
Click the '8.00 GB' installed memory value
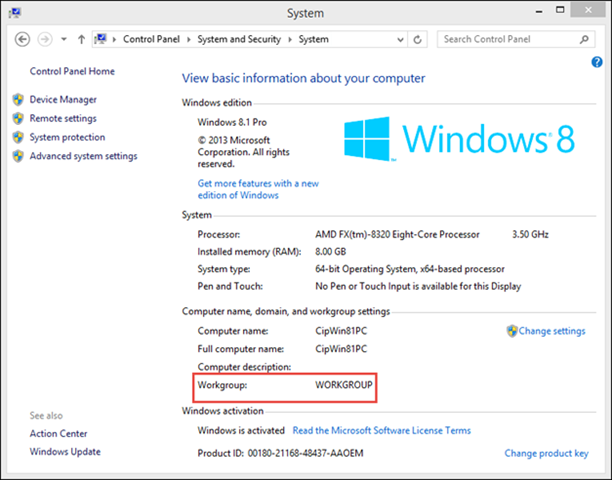coord(331,252)
